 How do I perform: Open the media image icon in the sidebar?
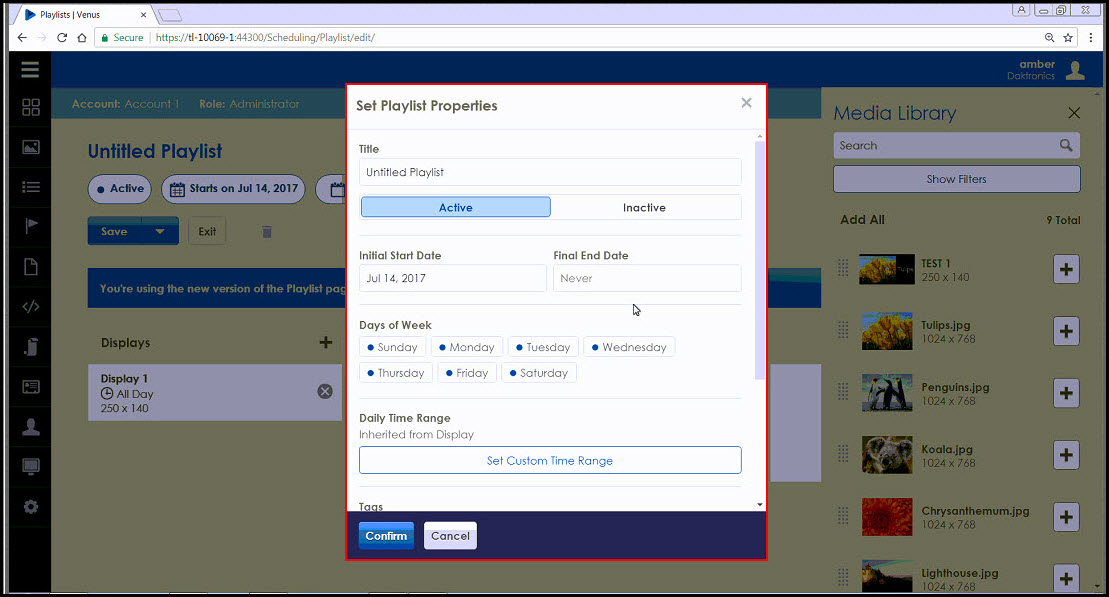click(31, 147)
